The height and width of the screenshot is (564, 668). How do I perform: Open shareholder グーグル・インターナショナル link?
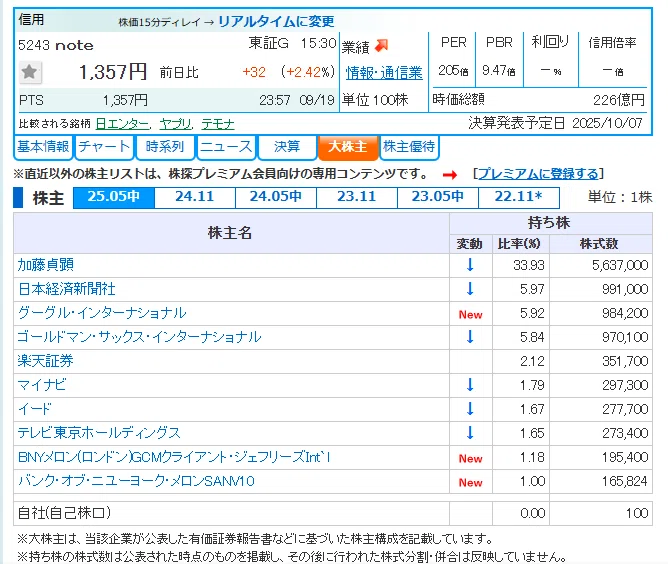102,313
